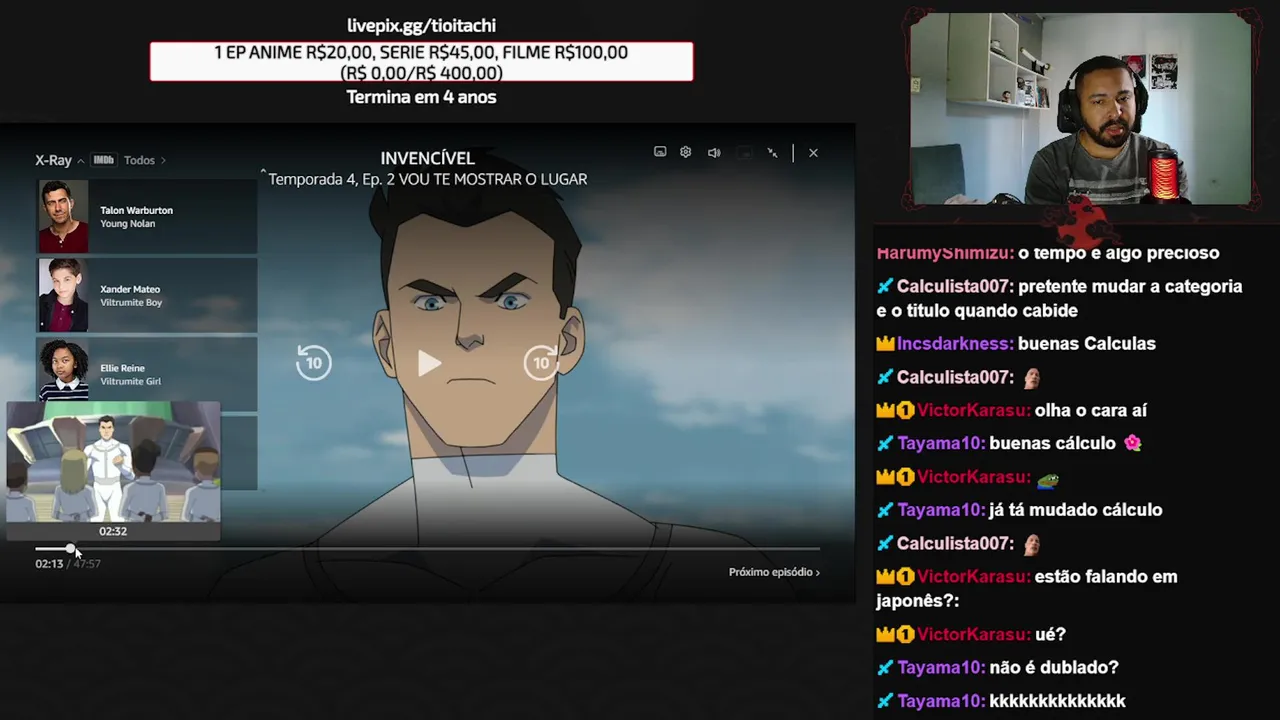This screenshot has width=1280, height=720.
Task: Skip forward 10 seconds
Action: (x=542, y=362)
